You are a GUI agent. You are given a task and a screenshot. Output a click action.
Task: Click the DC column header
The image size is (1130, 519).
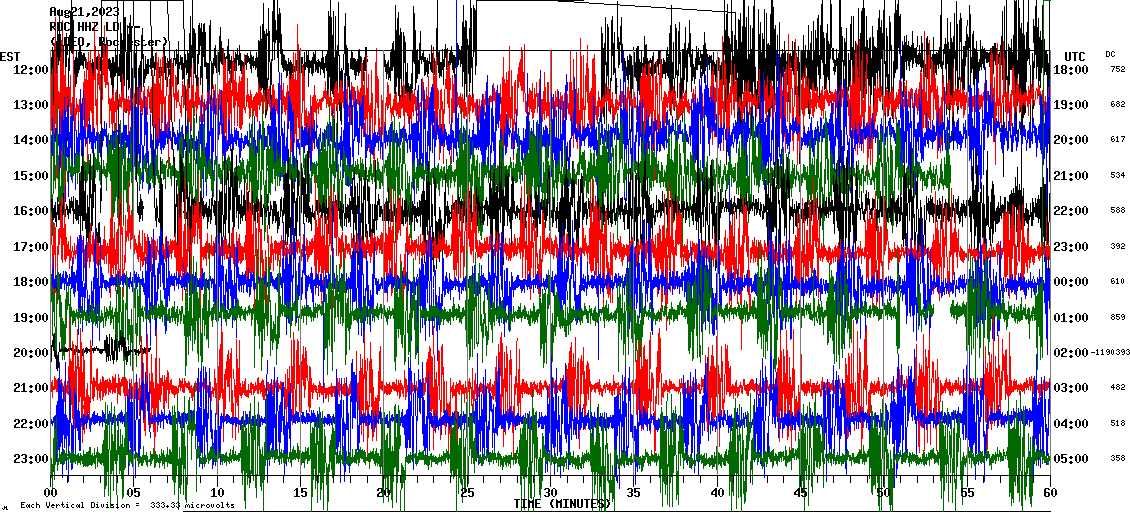click(1110, 54)
